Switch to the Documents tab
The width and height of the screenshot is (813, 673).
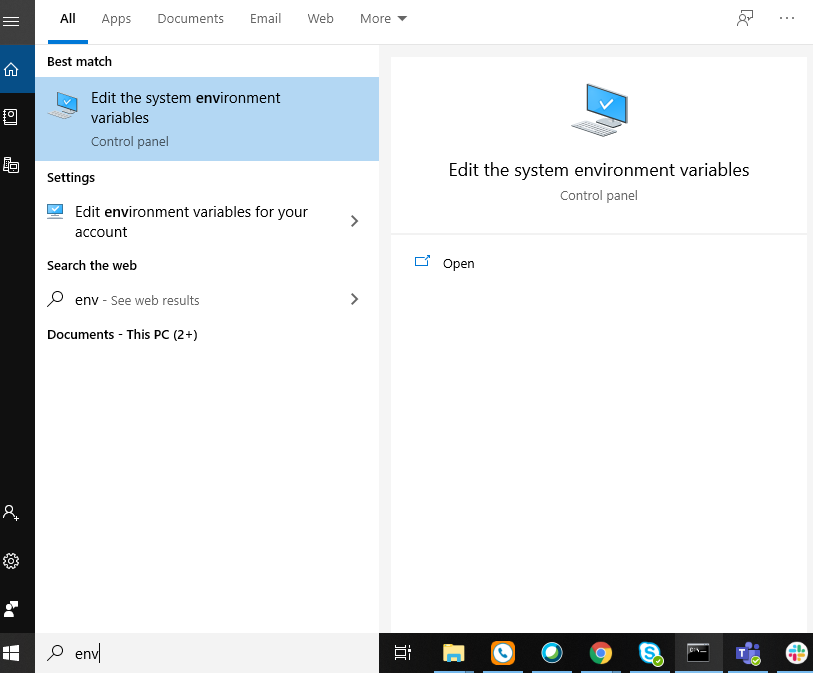190,19
